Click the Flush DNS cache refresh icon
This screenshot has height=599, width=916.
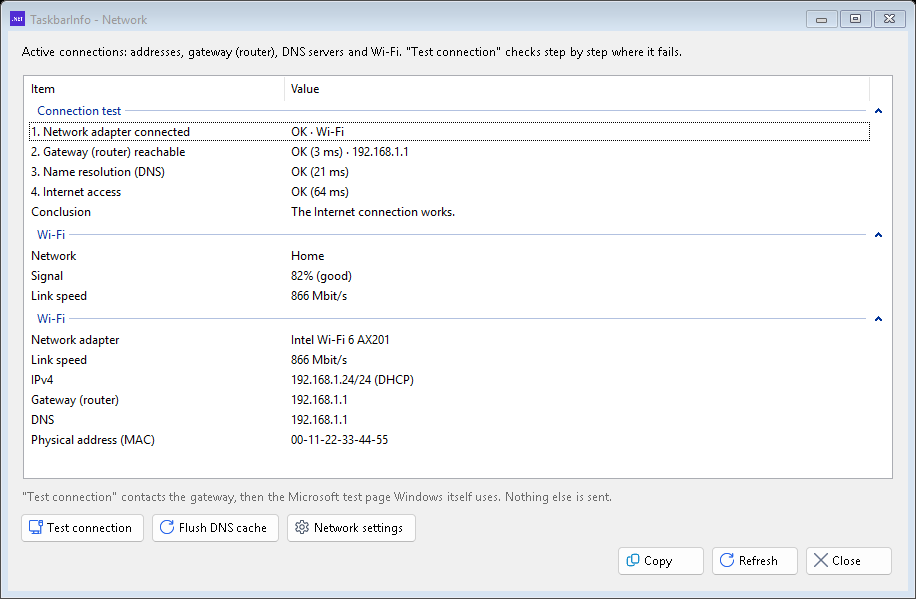[166, 527]
